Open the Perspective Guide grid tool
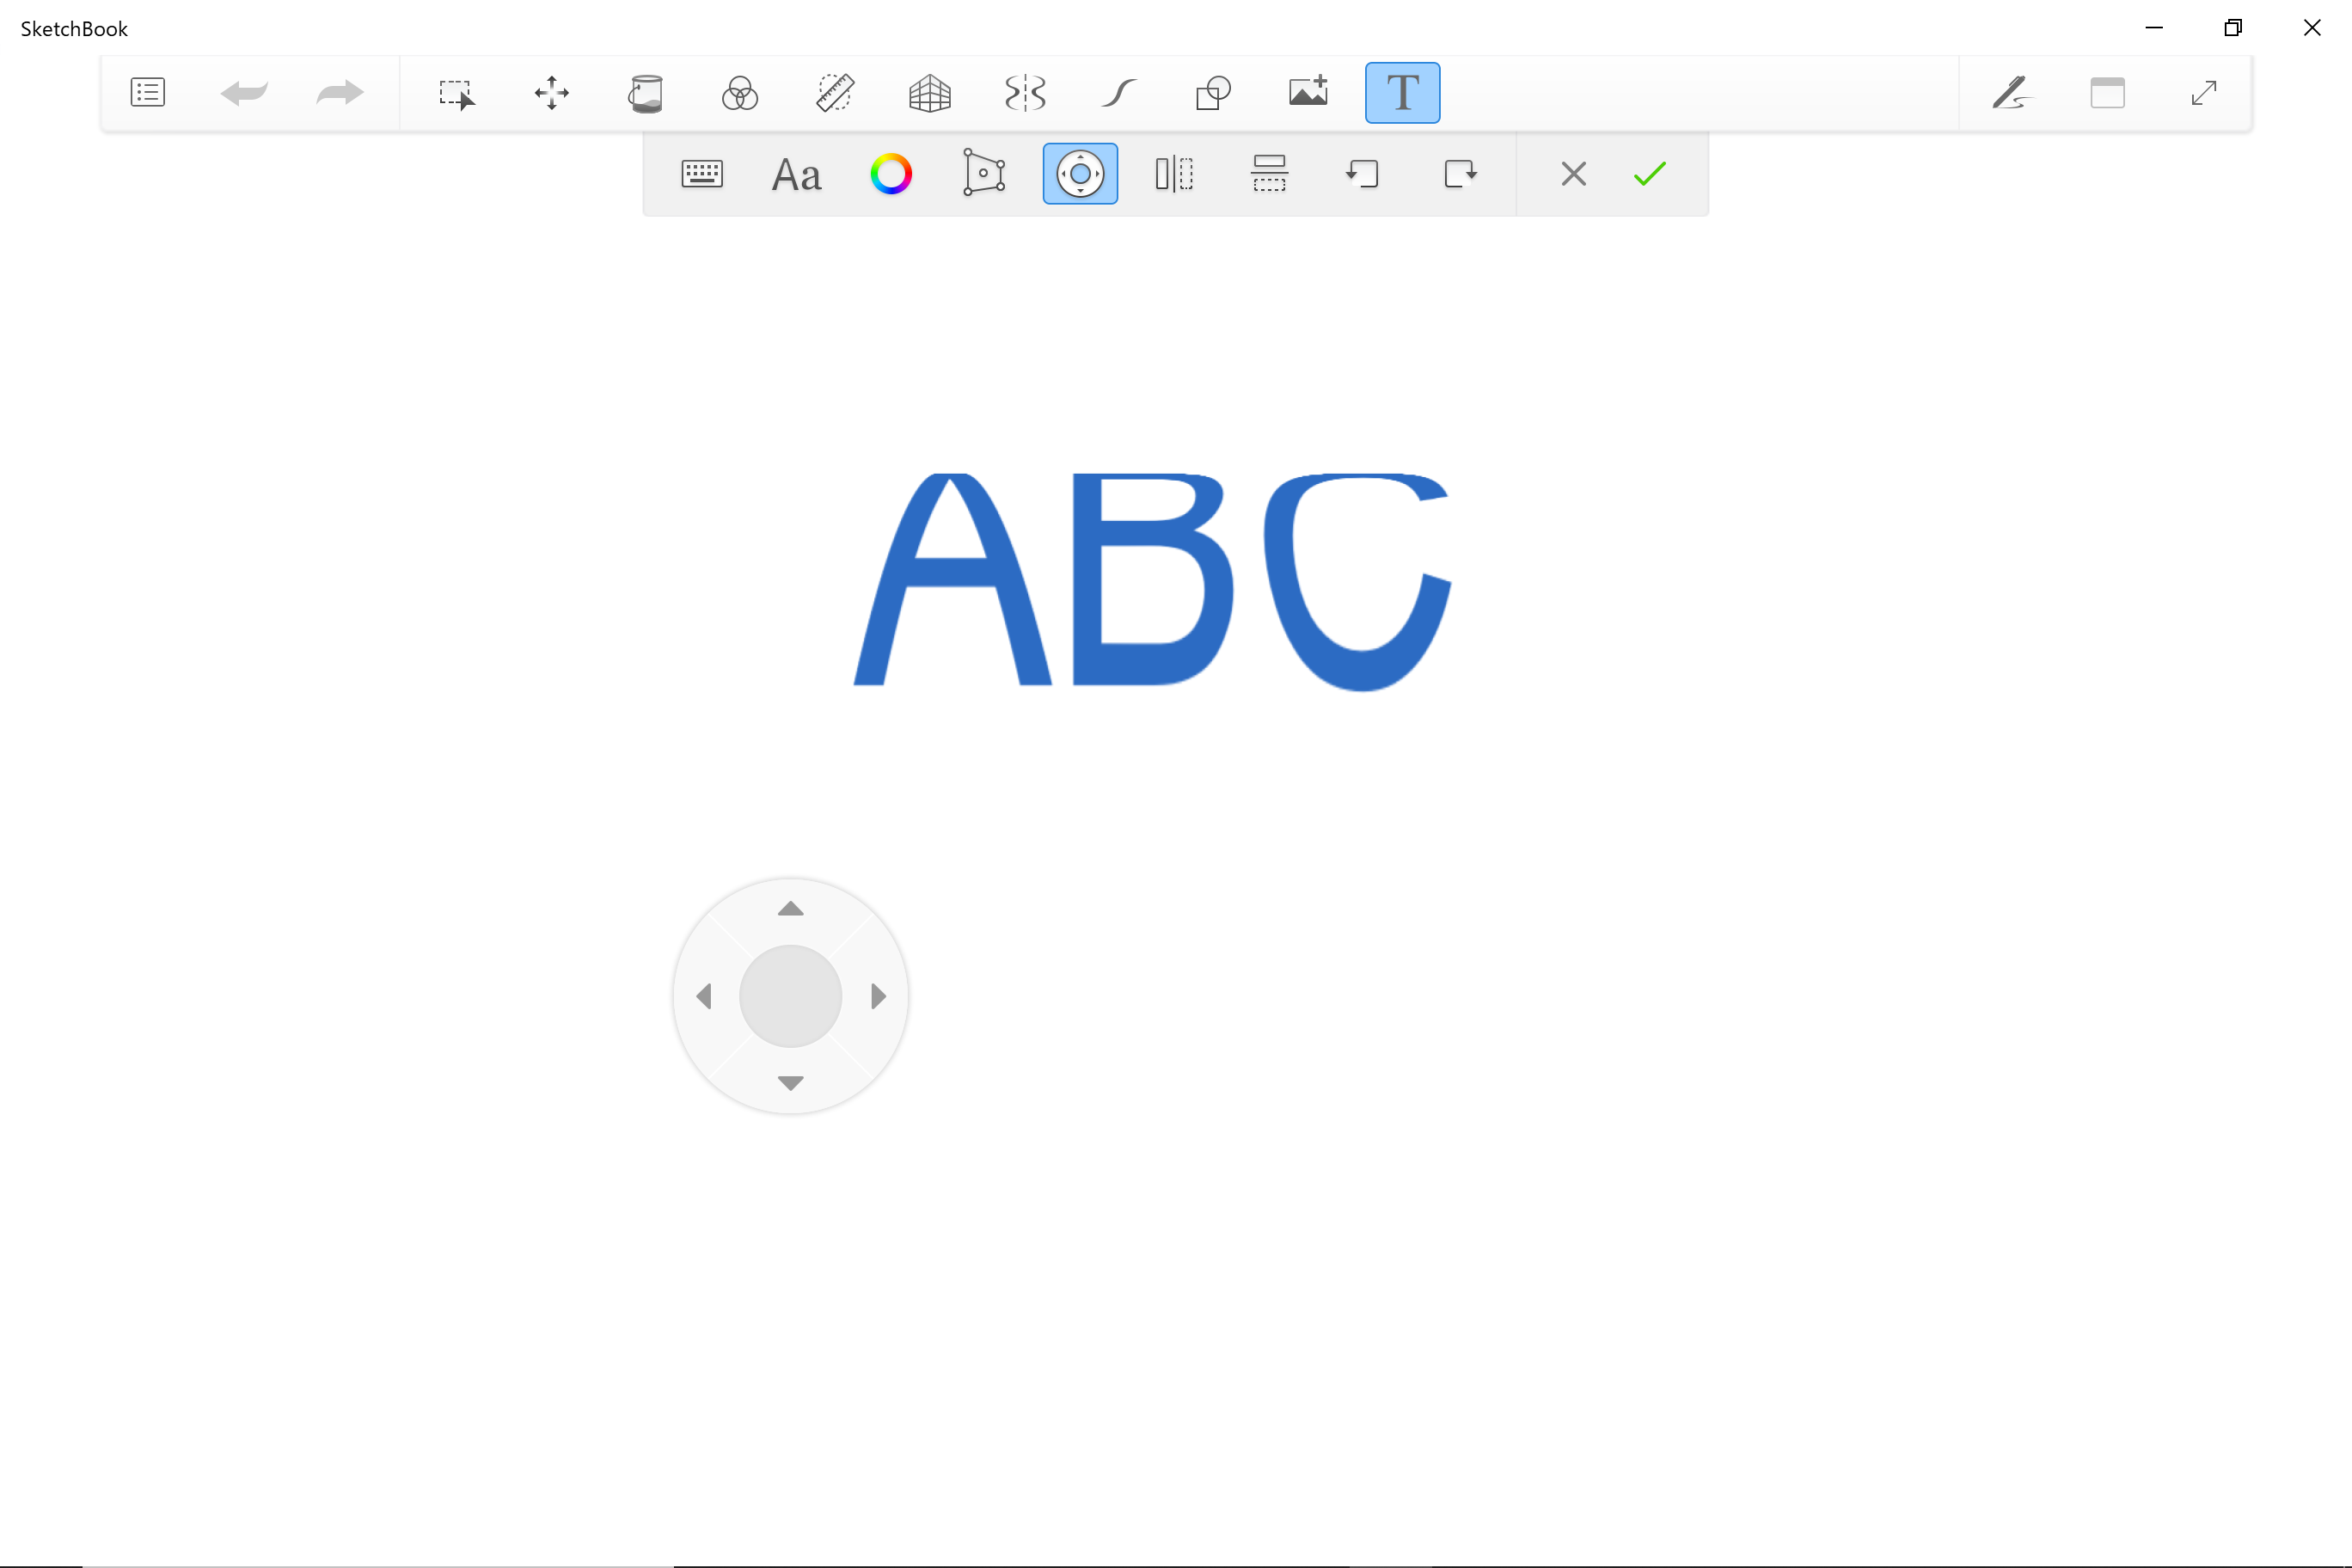The image size is (2352, 1568). [x=930, y=93]
